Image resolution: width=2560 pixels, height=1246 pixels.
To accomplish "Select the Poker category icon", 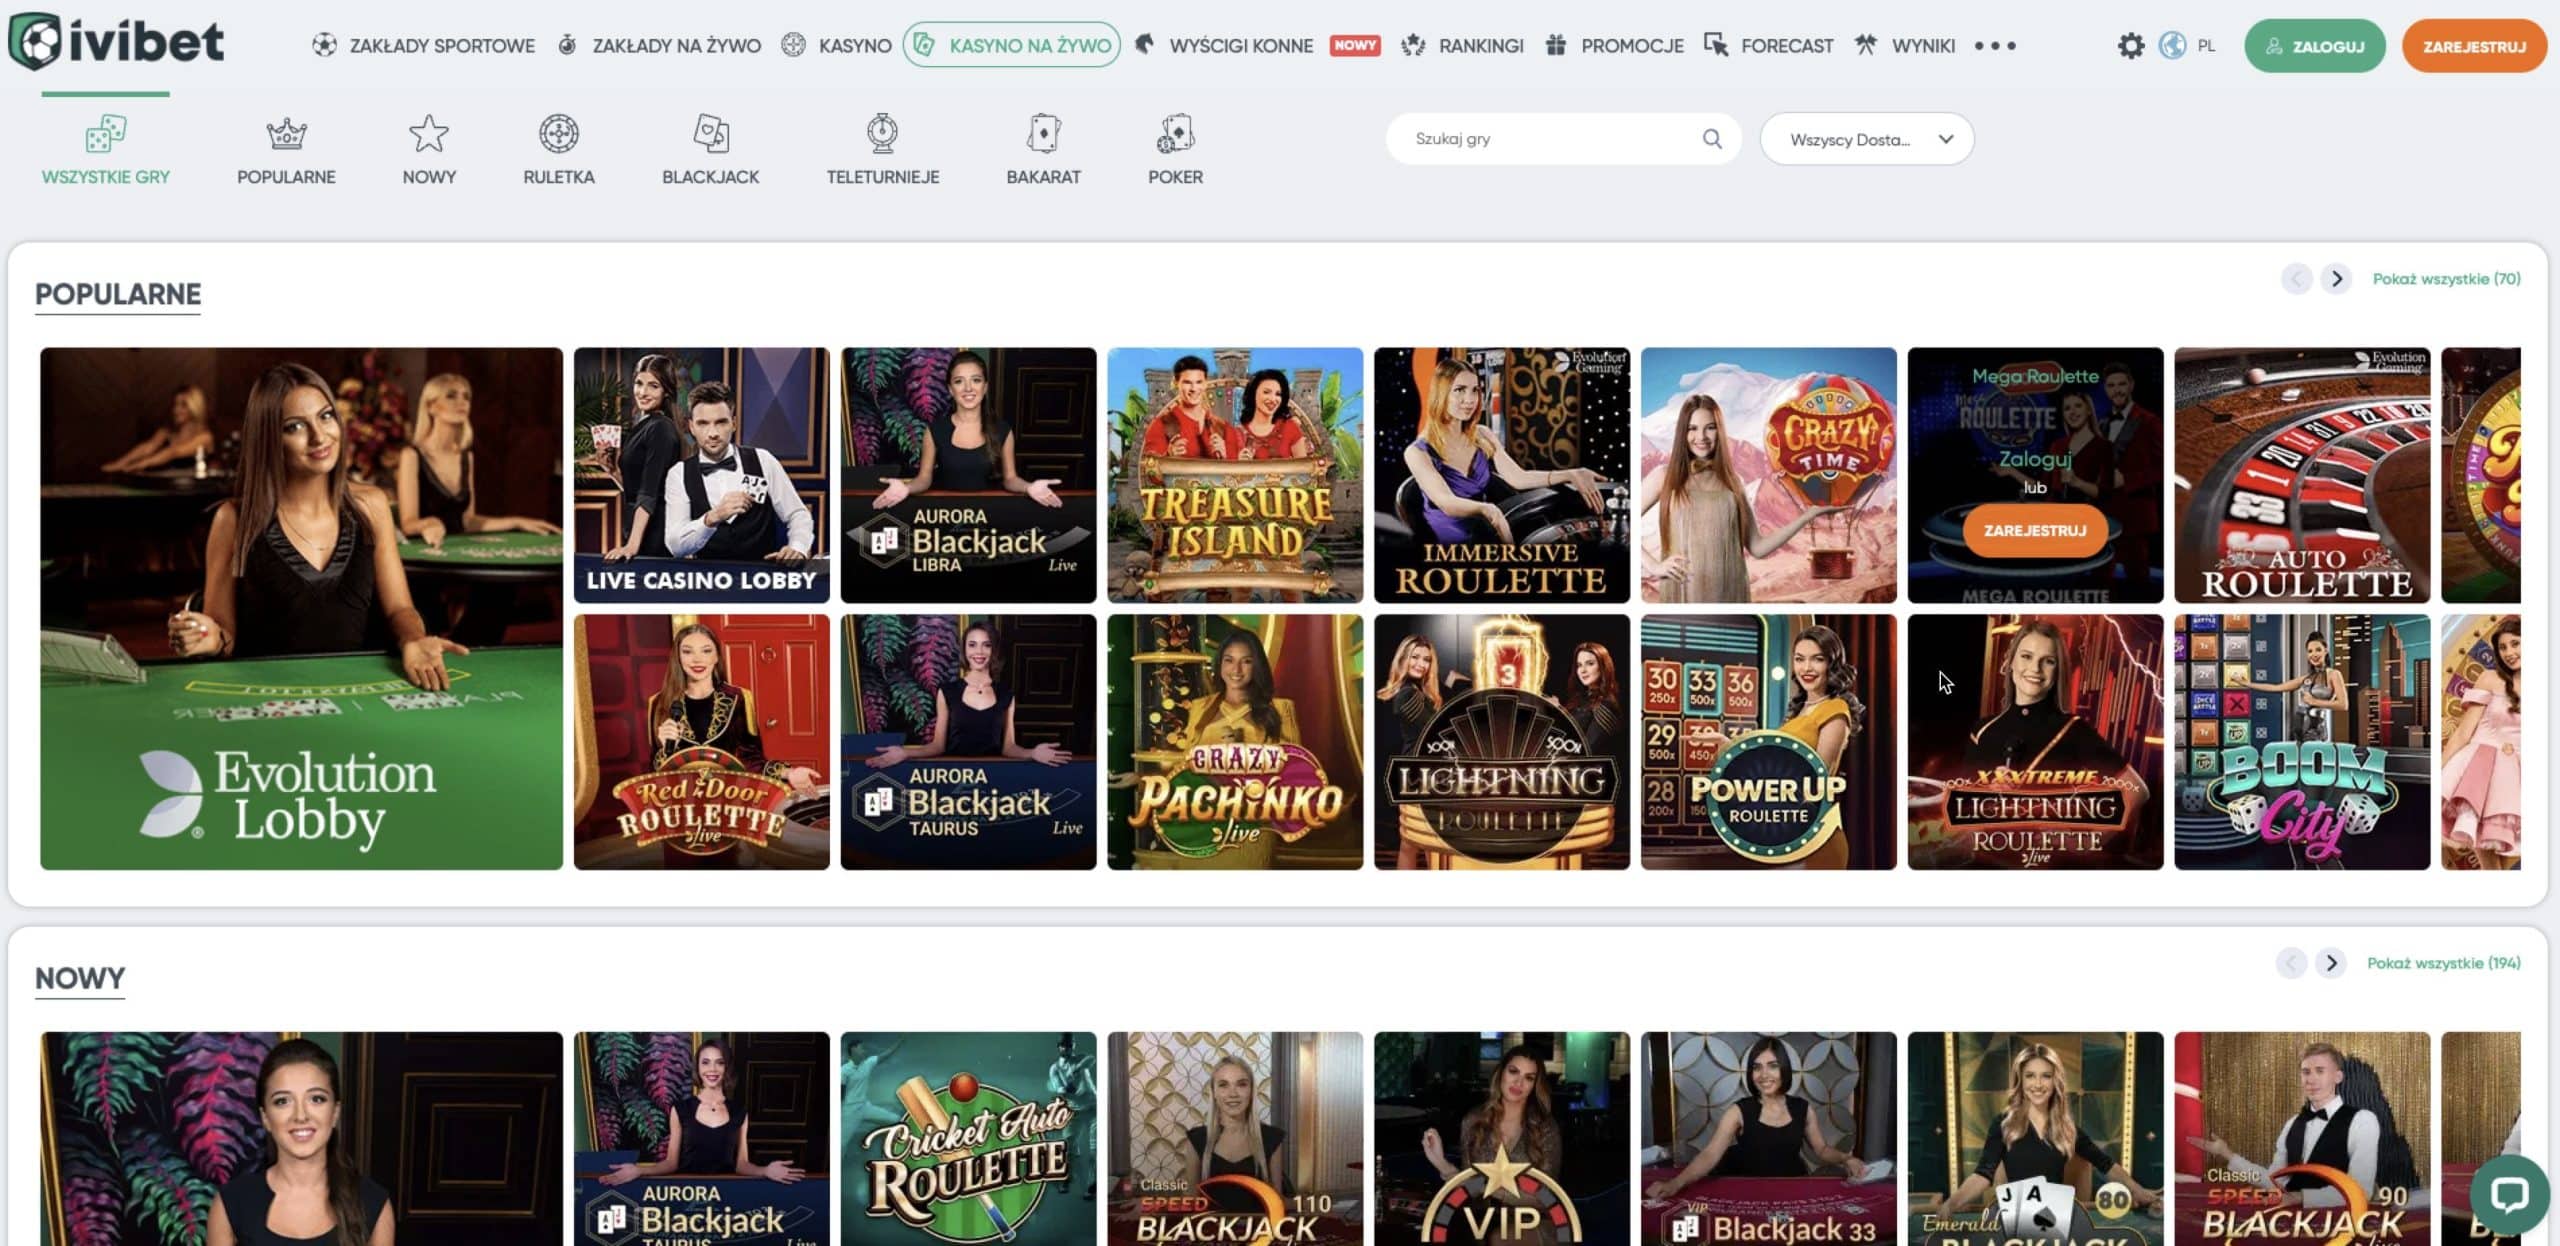I will [x=1175, y=134].
